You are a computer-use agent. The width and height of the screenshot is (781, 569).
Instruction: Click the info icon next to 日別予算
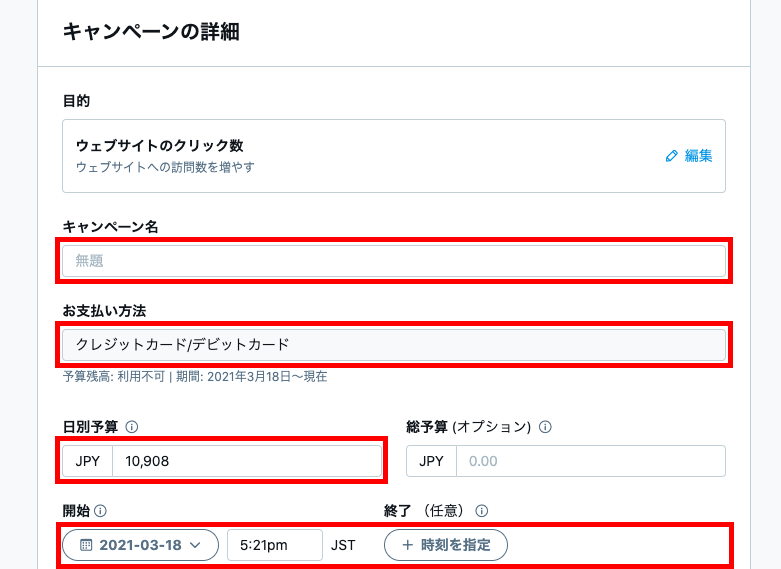pyautogui.click(x=132, y=427)
